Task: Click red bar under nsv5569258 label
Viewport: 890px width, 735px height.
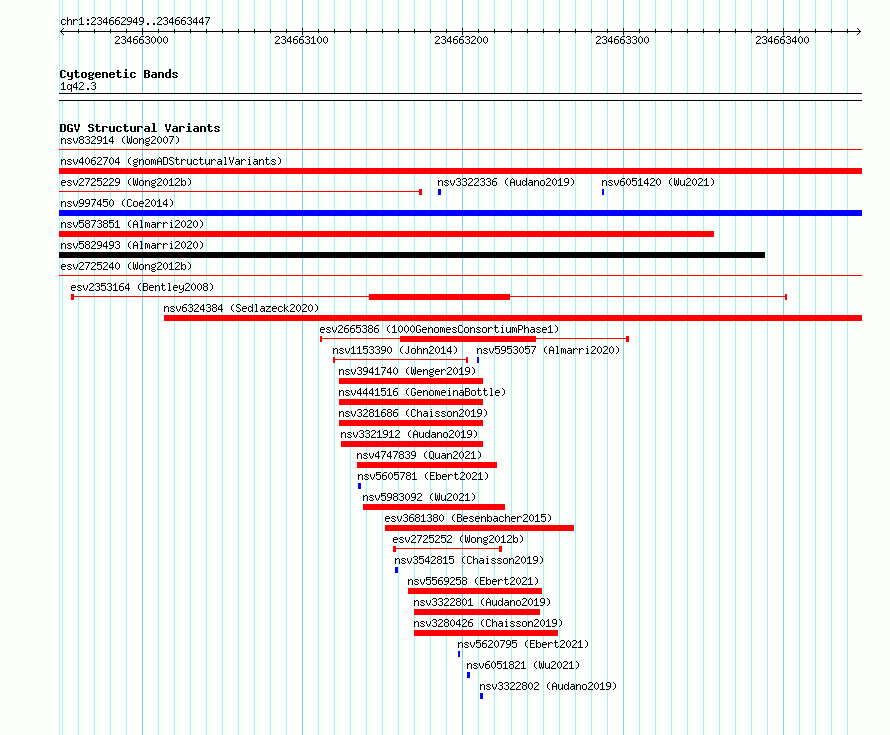Action: 475,591
